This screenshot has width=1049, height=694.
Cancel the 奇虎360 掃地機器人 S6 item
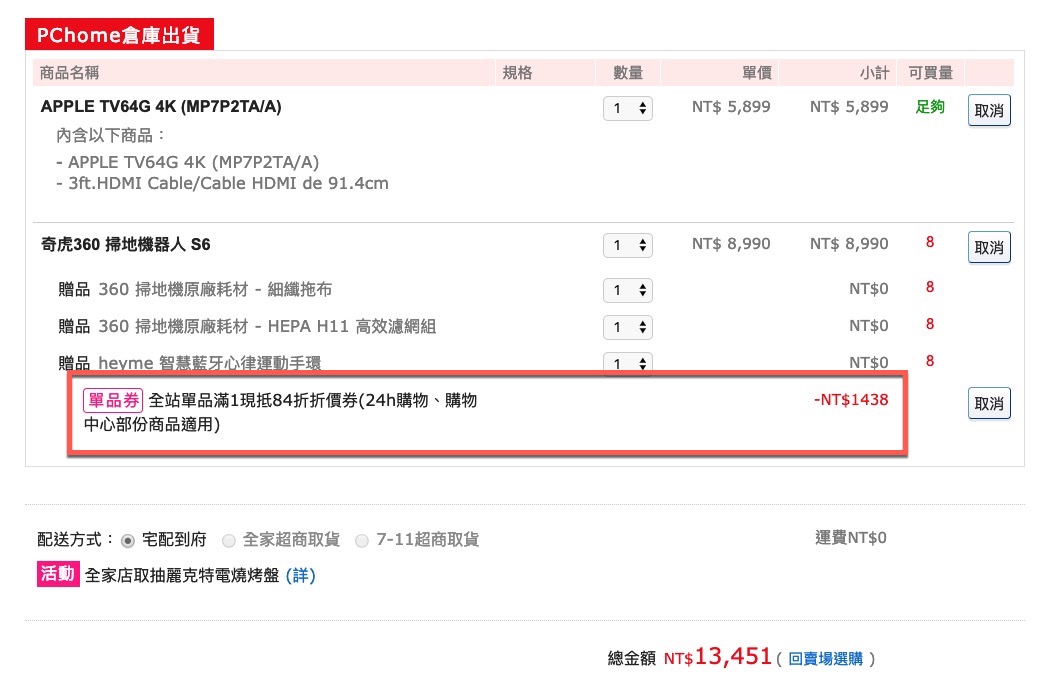pyautogui.click(x=989, y=248)
